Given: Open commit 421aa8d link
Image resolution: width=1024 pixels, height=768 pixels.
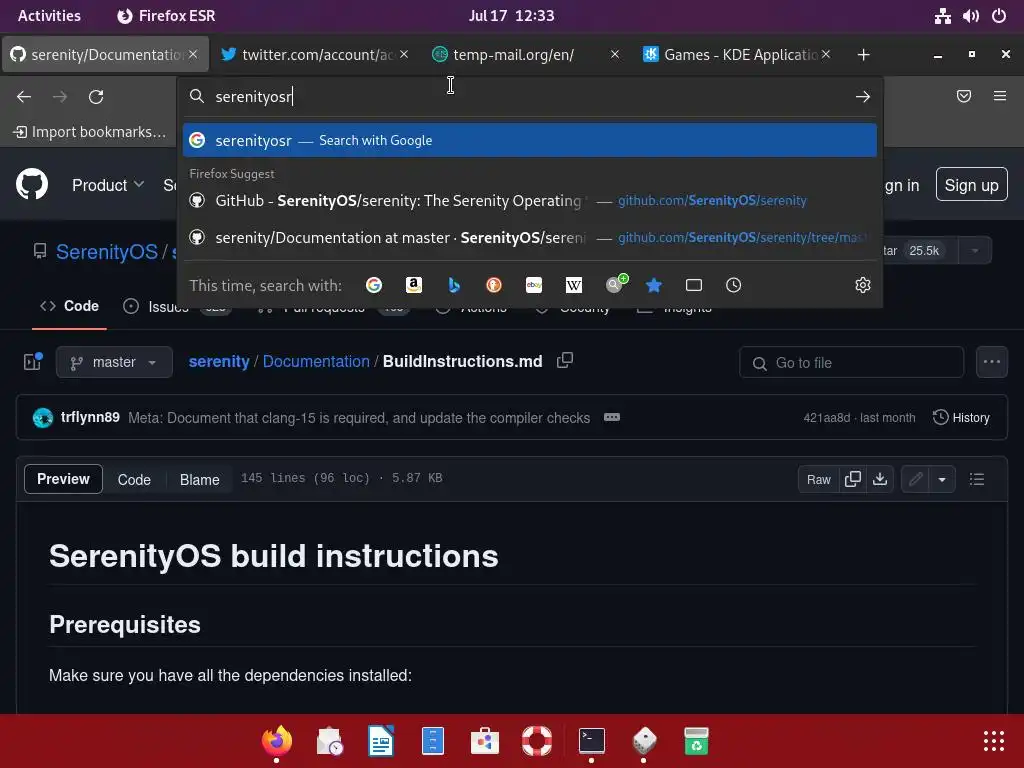Looking at the screenshot, I should (827, 418).
